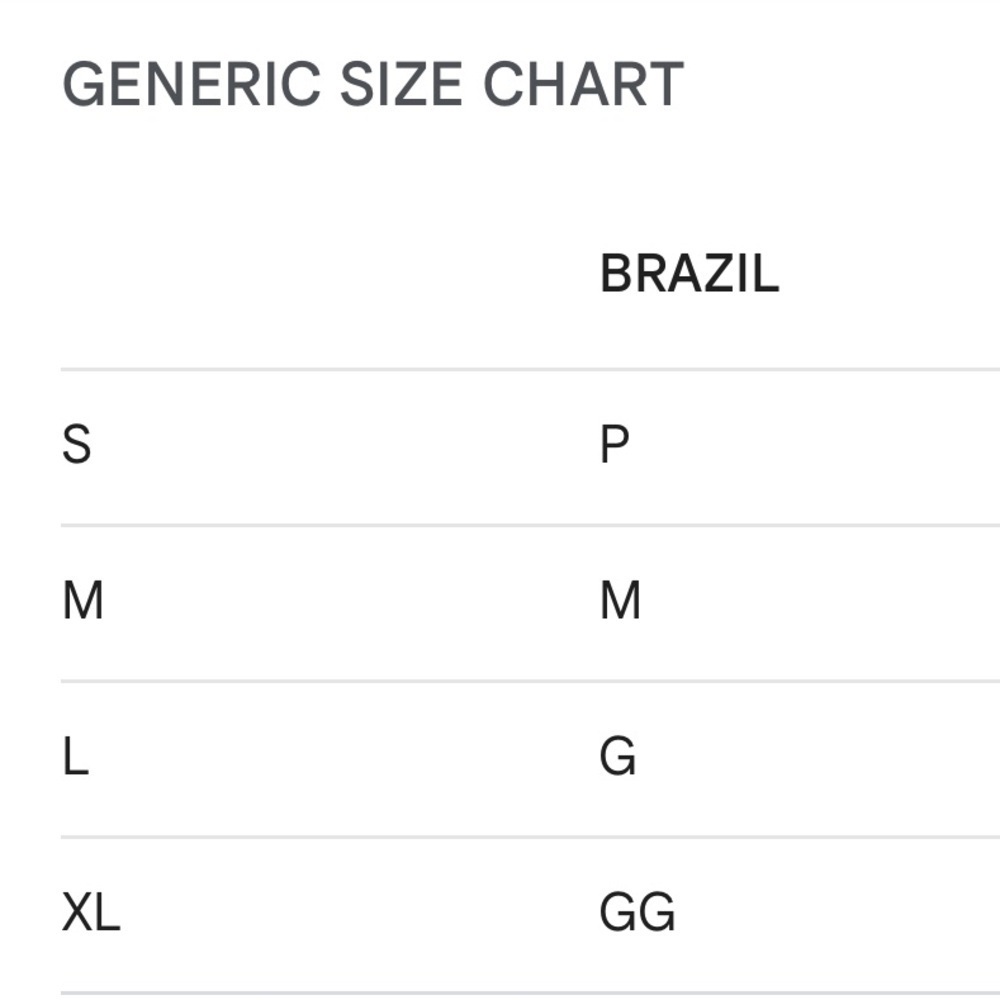Click the divider line below the XL row
This screenshot has width=1000, height=1000.
pyautogui.click(x=530, y=993)
